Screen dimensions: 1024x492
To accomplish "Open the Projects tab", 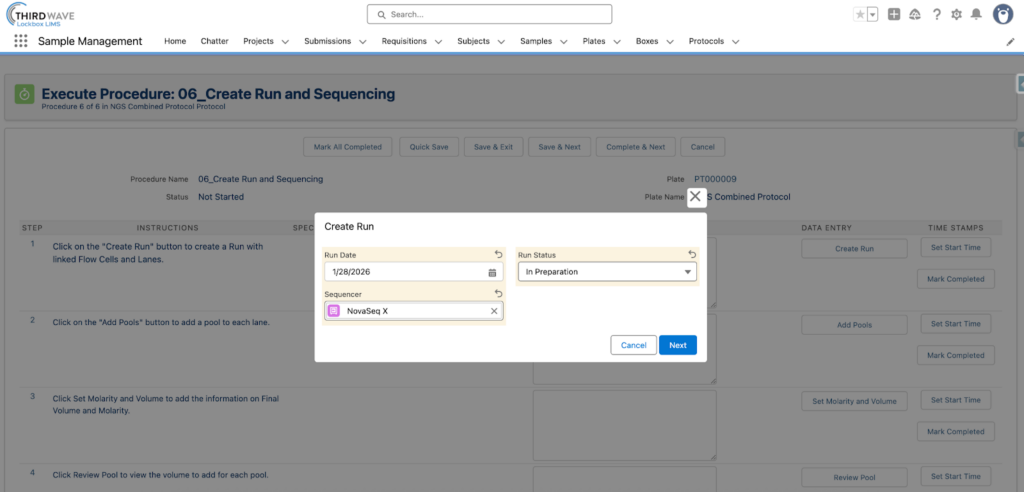I will click(258, 41).
